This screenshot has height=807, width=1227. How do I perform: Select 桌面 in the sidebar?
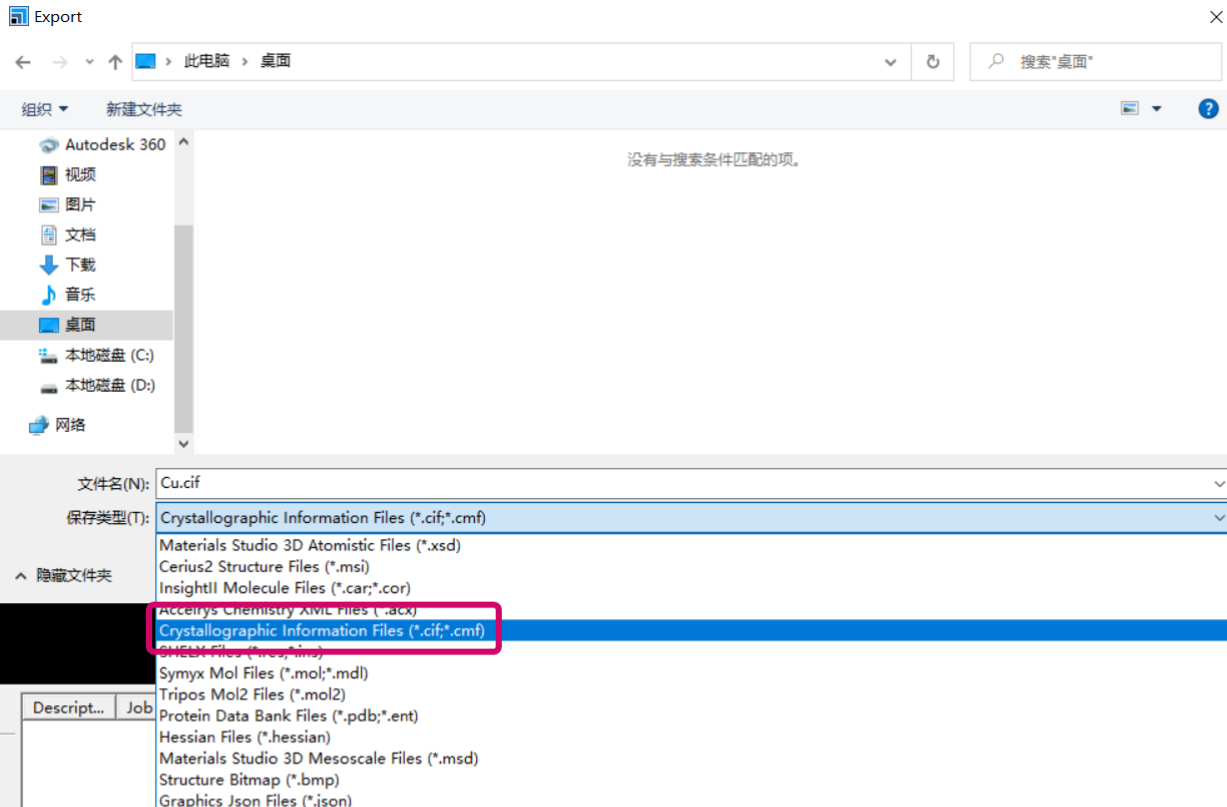click(x=86, y=325)
